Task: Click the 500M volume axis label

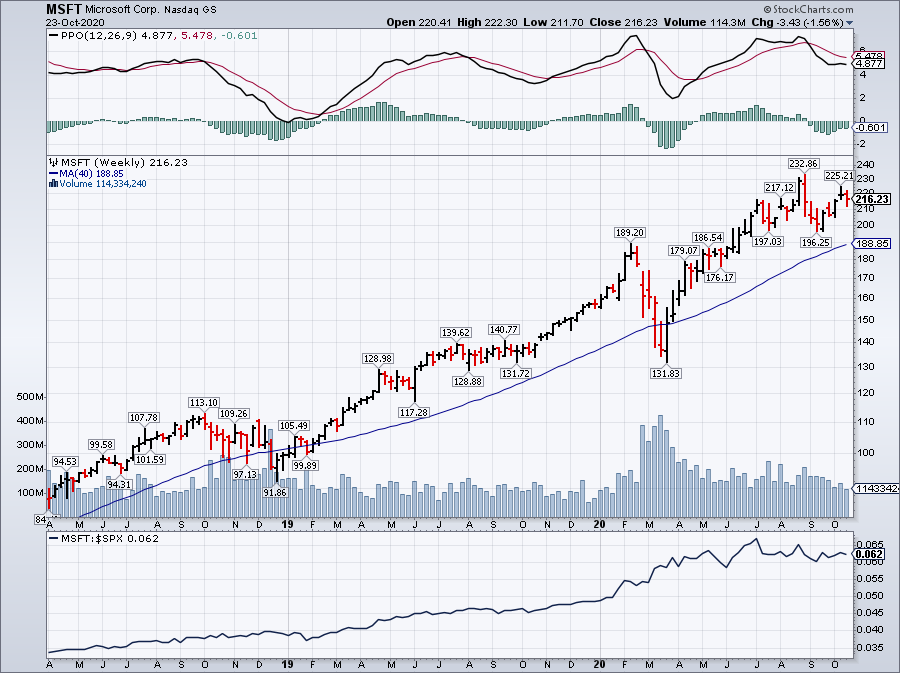Action: (x=32, y=397)
